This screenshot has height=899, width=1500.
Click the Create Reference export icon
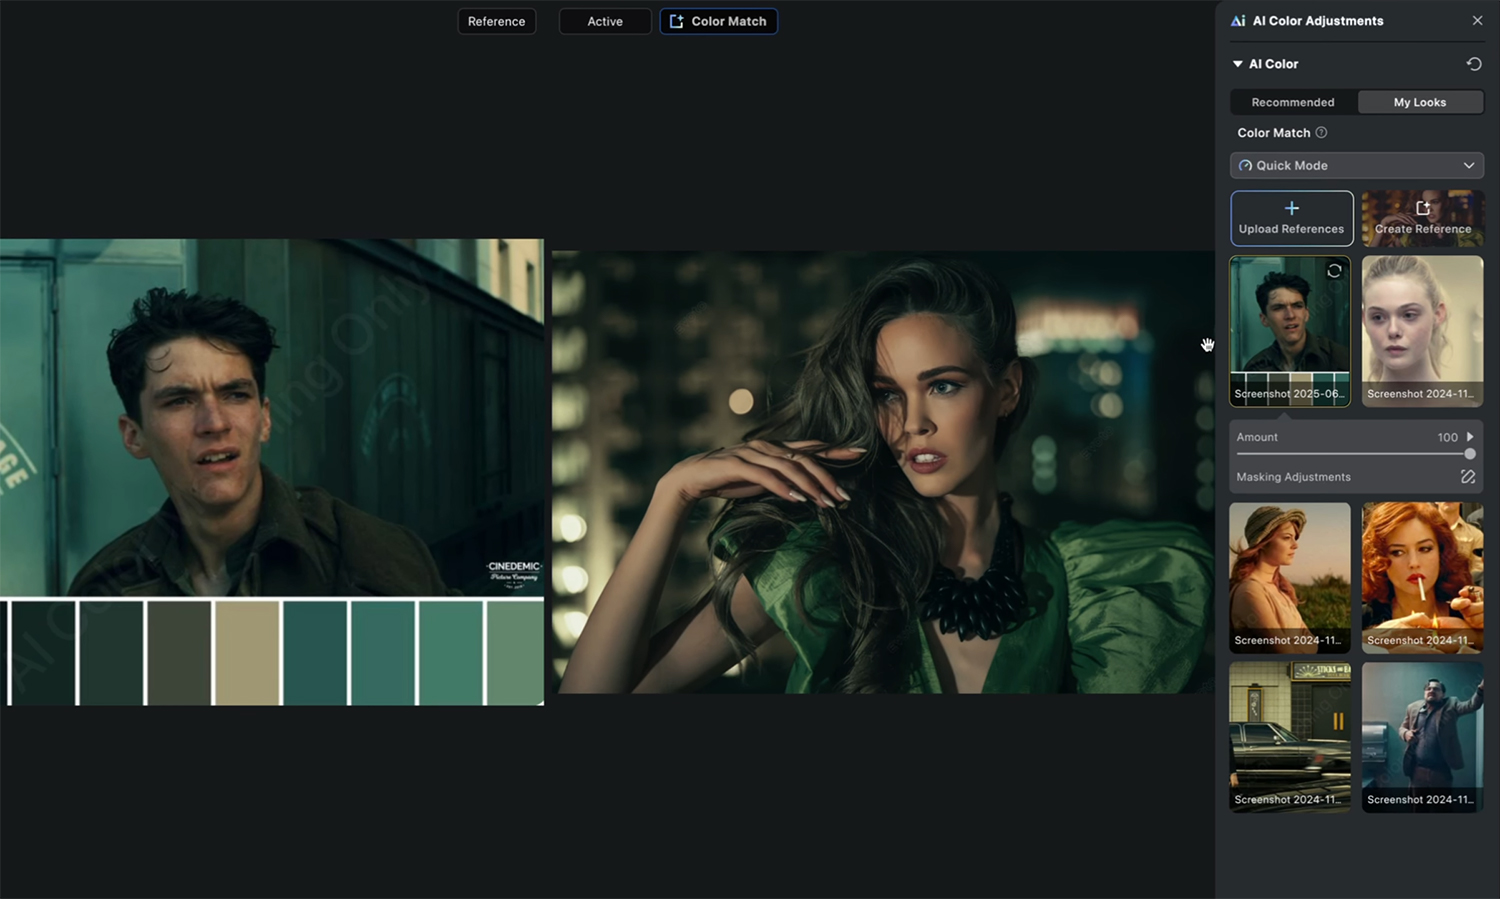1422,209
